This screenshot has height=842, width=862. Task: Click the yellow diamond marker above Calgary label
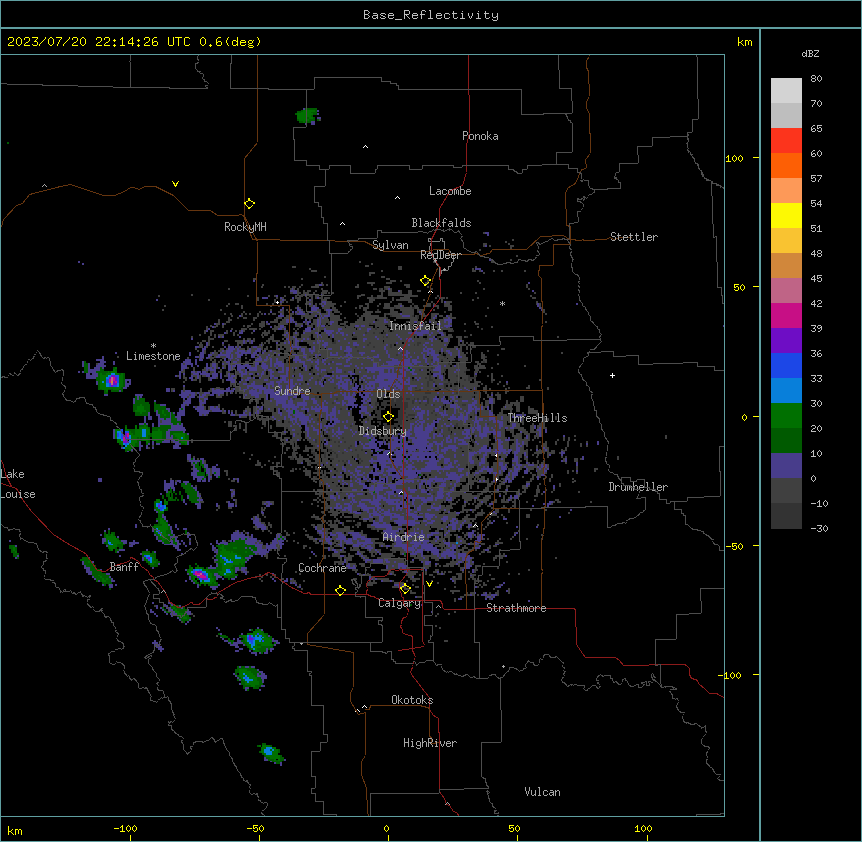[x=405, y=589]
